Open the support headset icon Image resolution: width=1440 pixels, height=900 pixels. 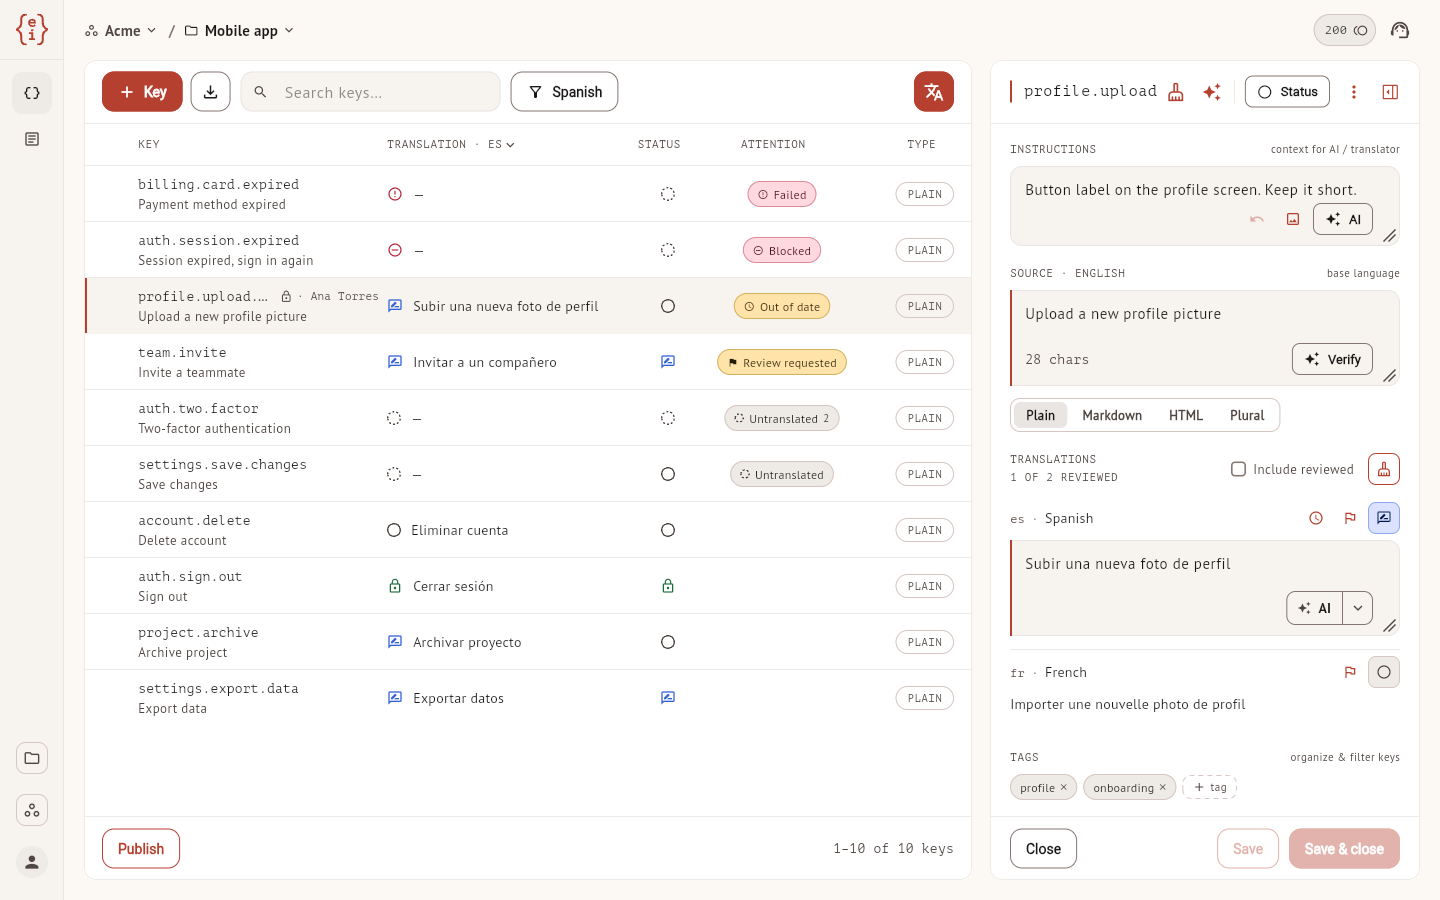tap(1400, 30)
